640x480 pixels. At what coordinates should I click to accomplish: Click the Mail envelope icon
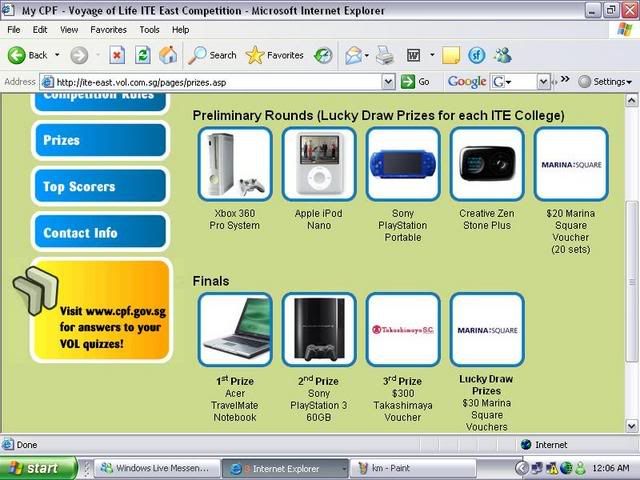353,56
